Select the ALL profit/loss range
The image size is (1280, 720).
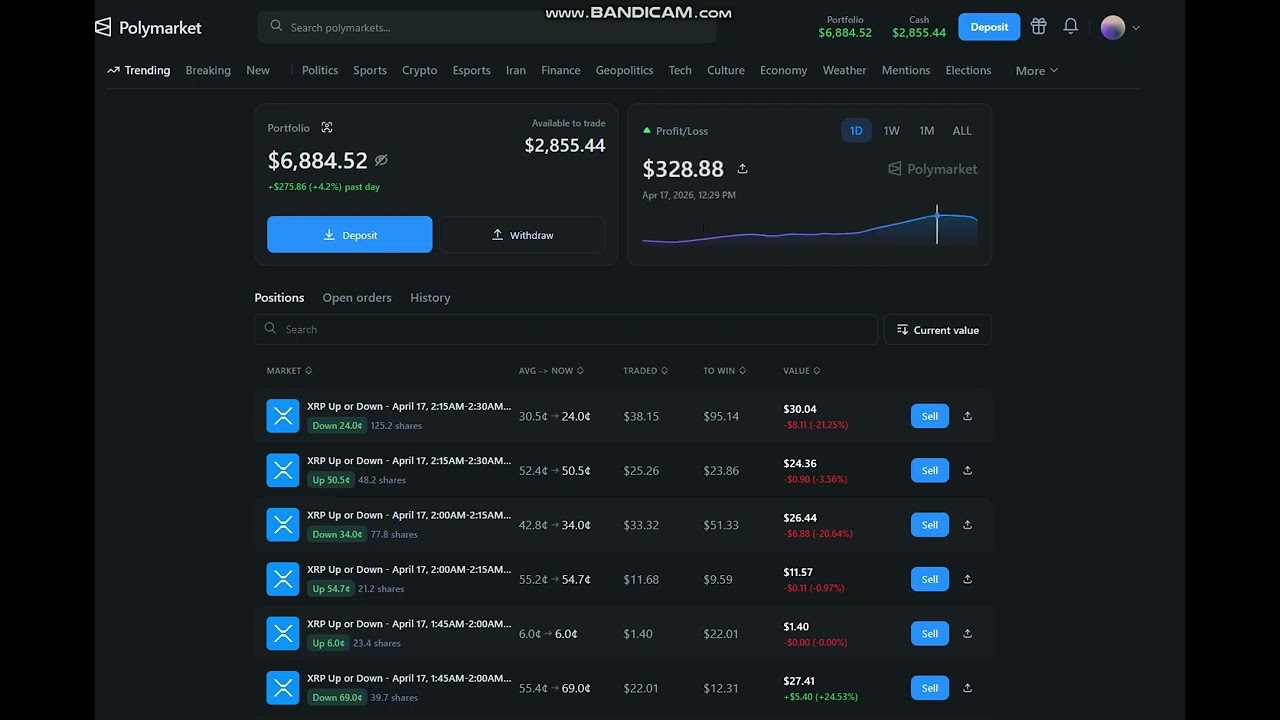962,131
